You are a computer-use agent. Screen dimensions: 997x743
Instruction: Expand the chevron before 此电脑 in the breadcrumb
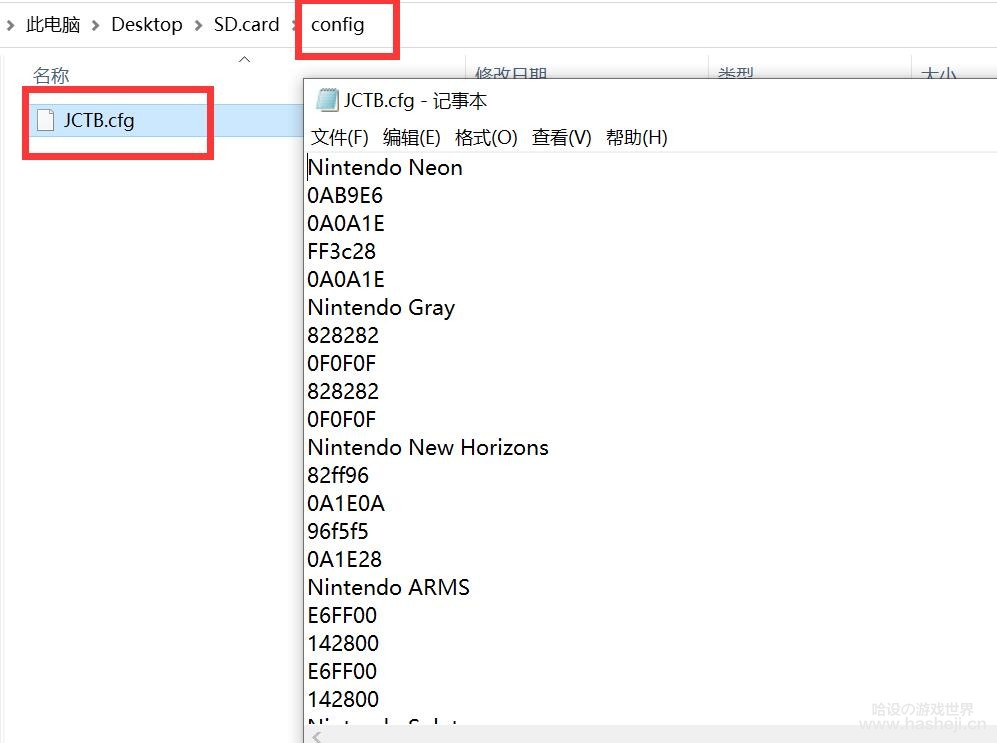pyautogui.click(x=10, y=25)
